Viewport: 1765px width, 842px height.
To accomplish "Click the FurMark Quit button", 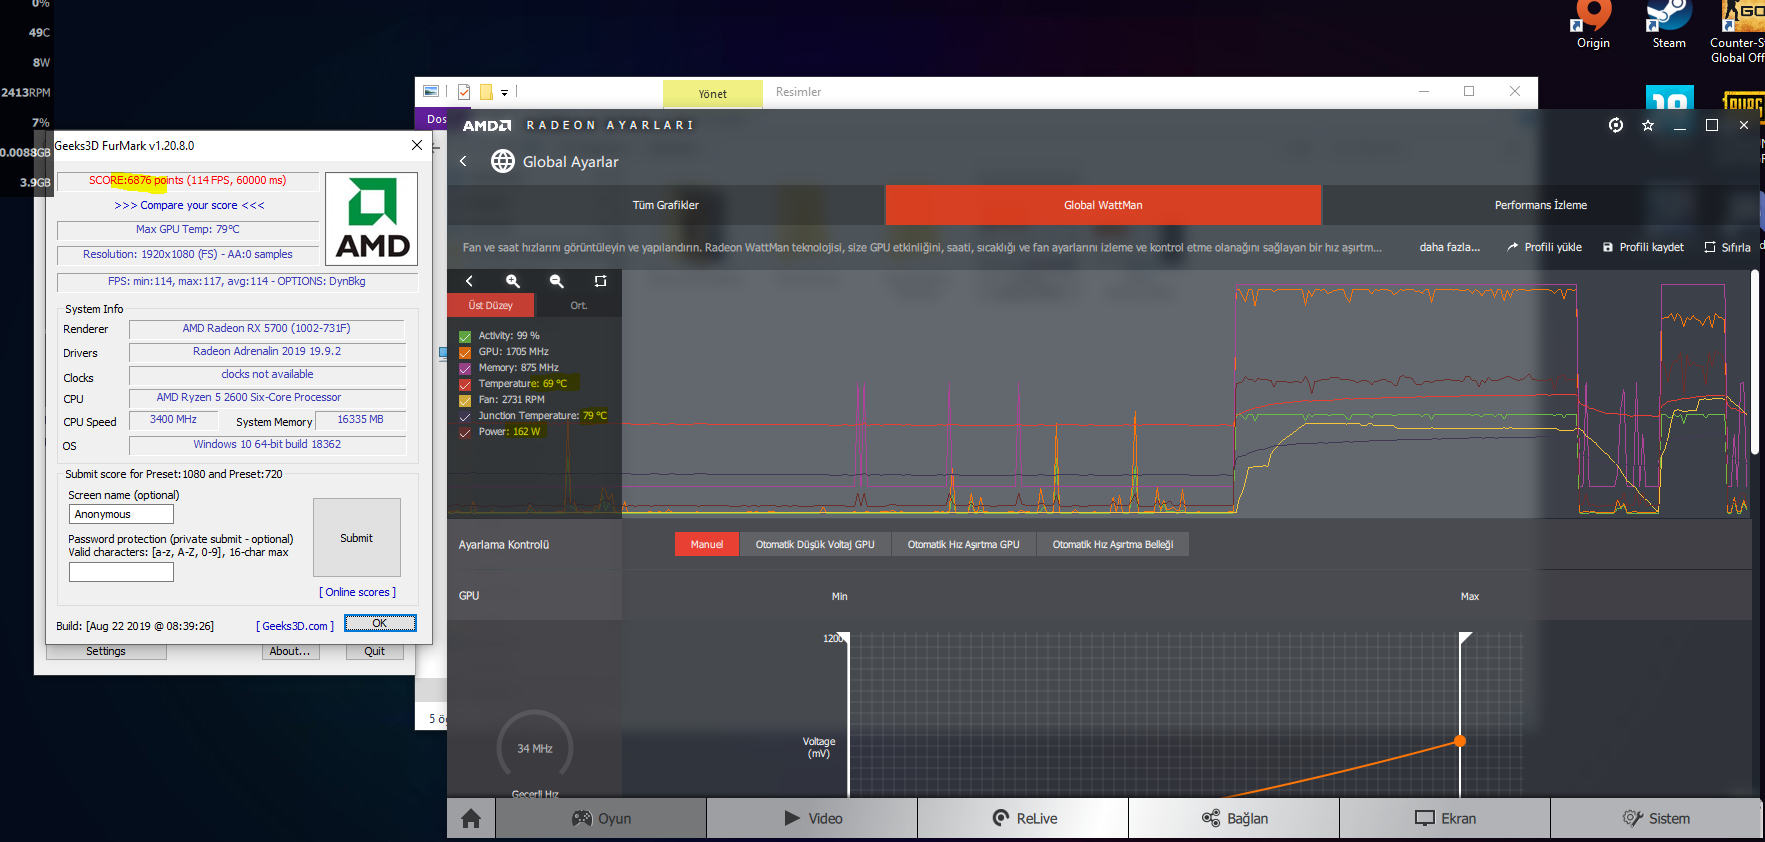I will tap(375, 651).
